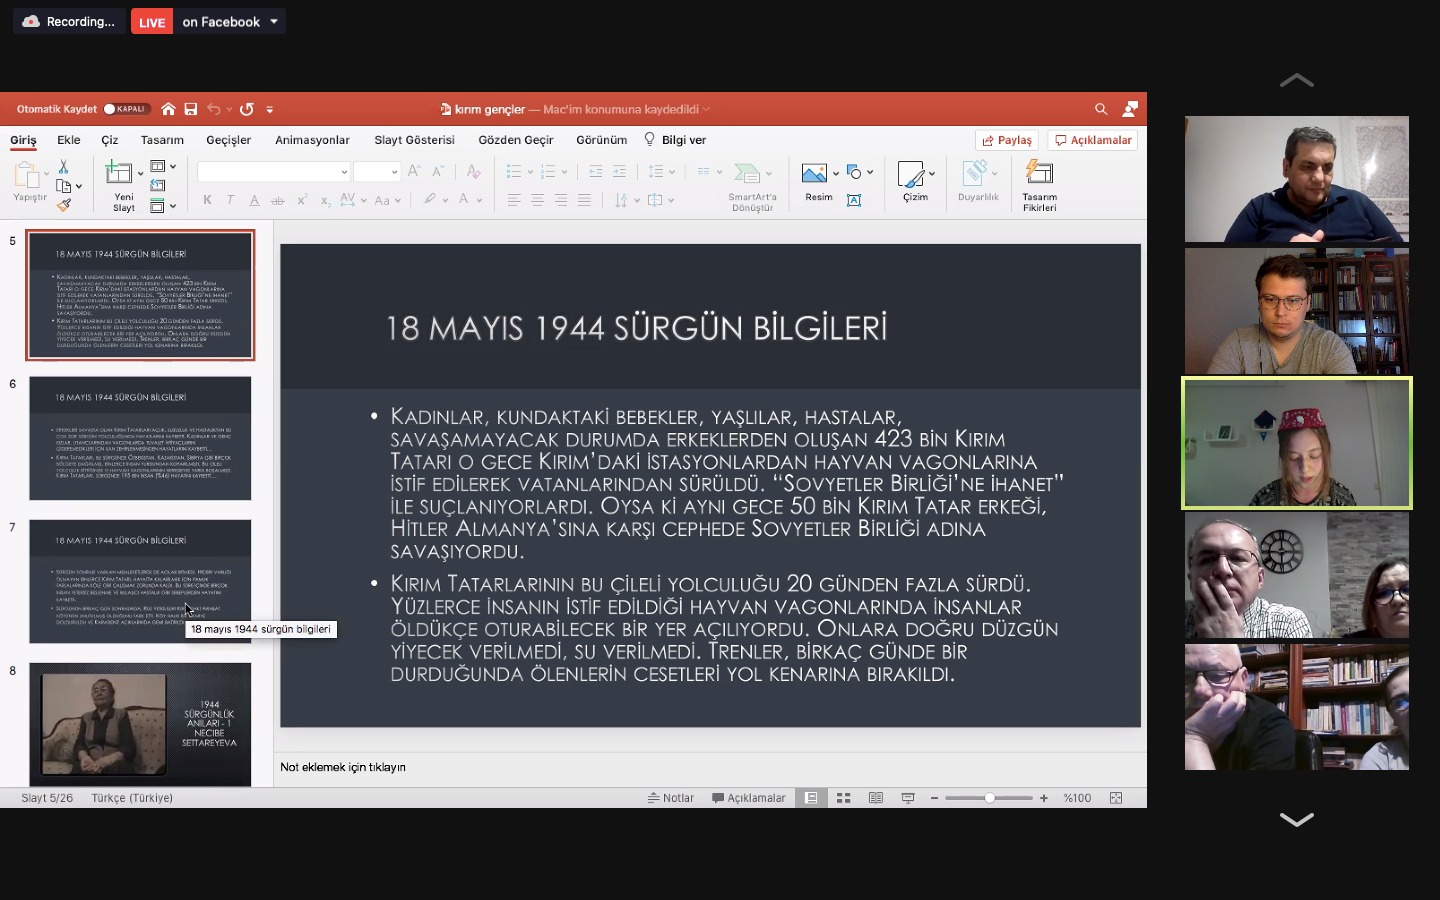The image size is (1440, 900).
Task: Click the reading view icon
Action: (876, 798)
